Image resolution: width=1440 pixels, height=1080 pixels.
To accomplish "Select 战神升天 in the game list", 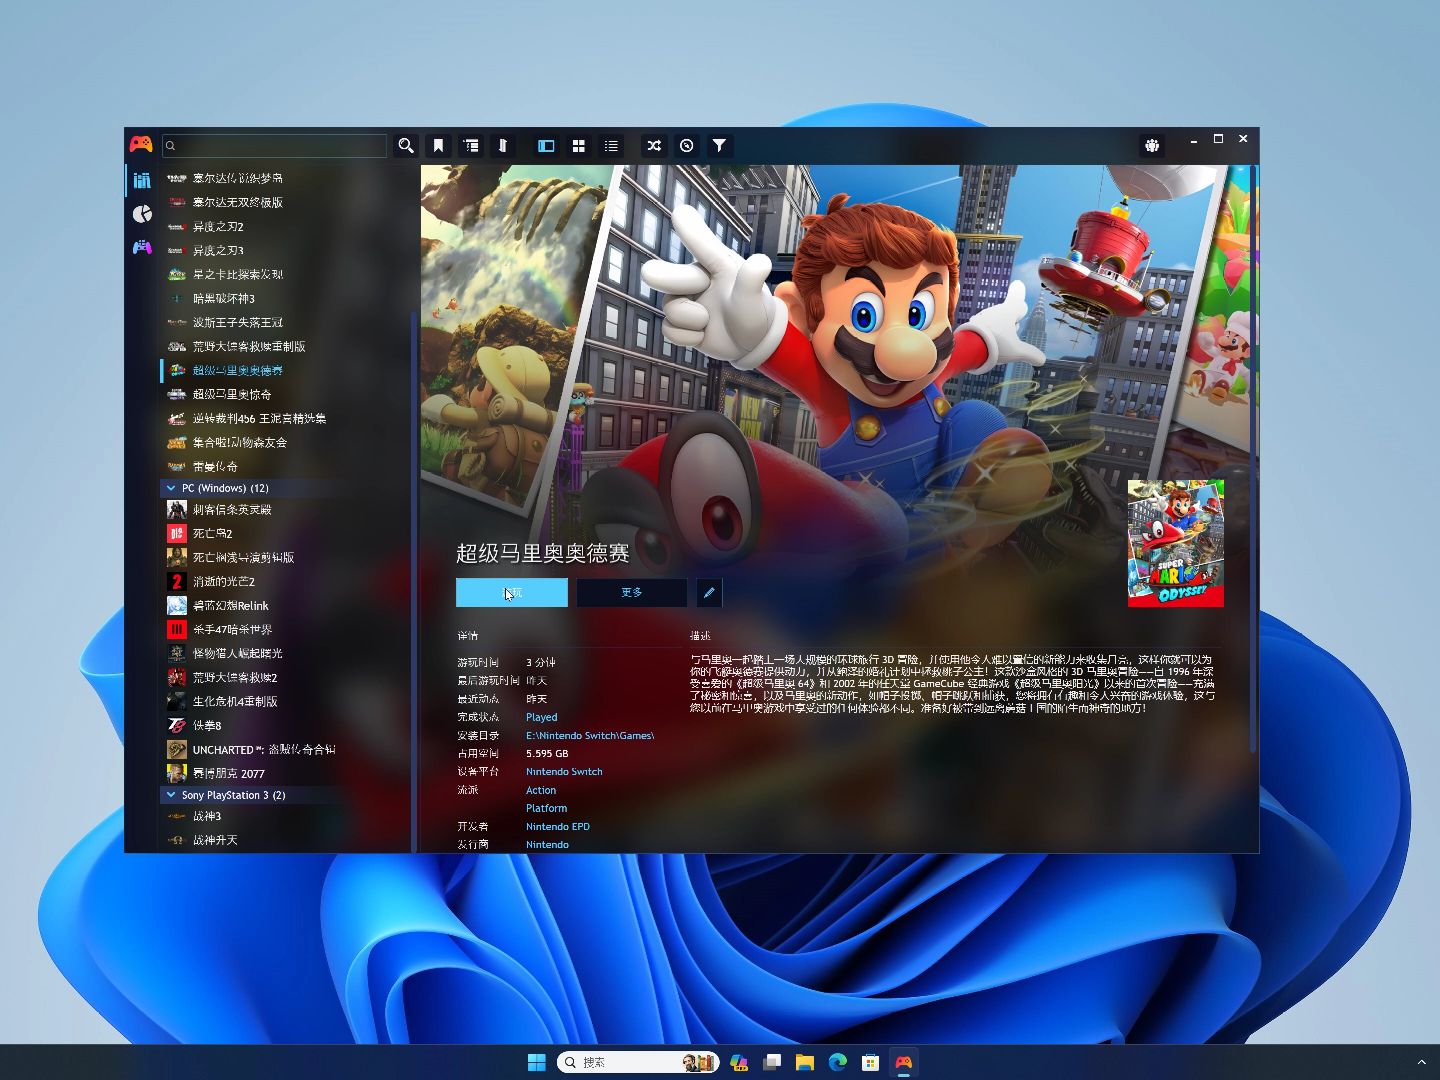I will (x=285, y=840).
